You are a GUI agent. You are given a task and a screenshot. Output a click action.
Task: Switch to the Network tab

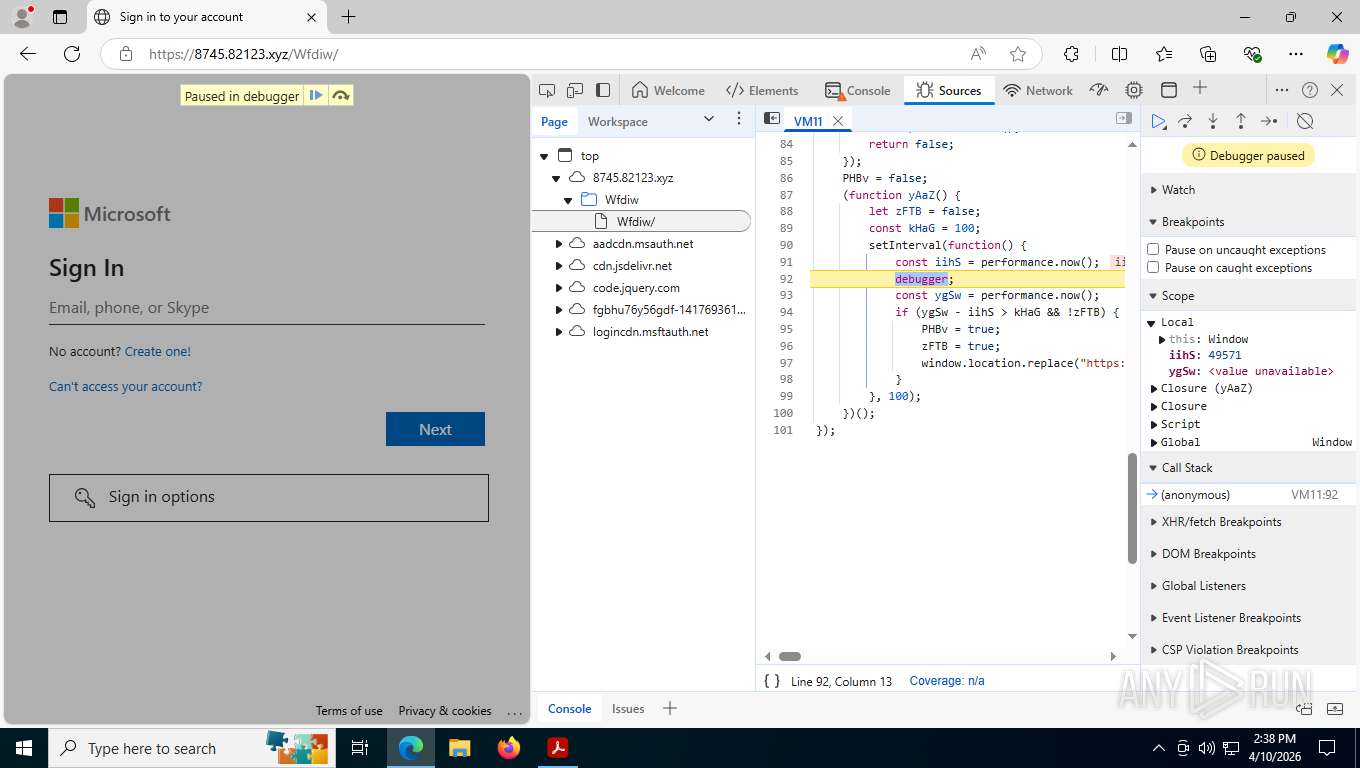(1038, 90)
